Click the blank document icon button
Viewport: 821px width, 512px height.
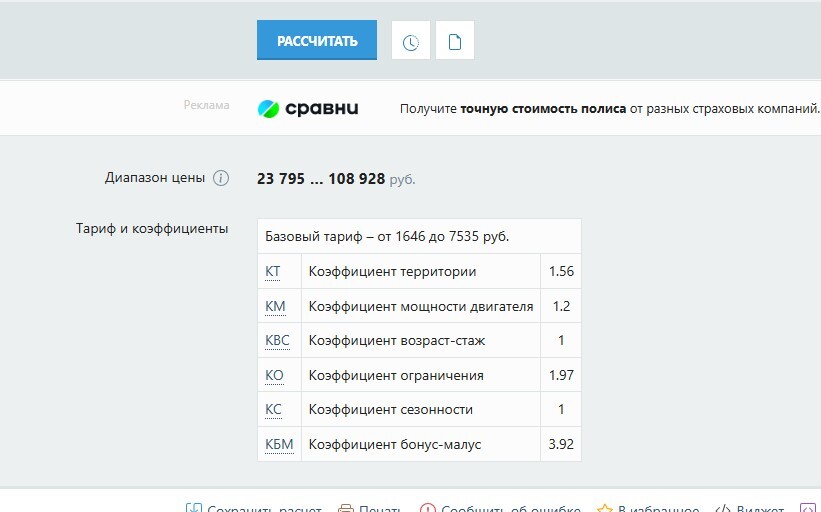click(455, 42)
